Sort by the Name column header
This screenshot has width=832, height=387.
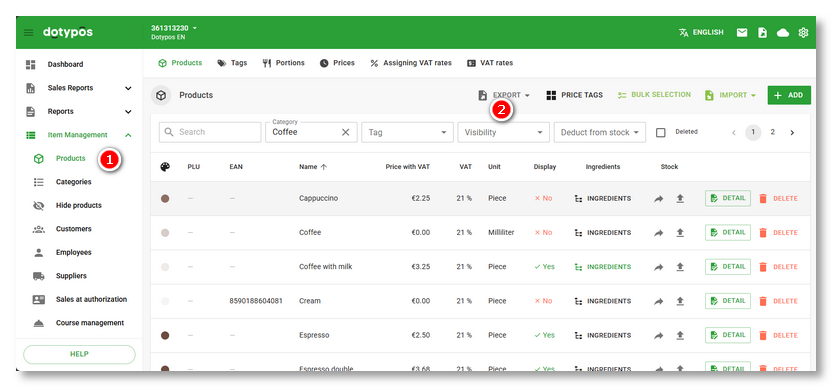pyautogui.click(x=313, y=167)
